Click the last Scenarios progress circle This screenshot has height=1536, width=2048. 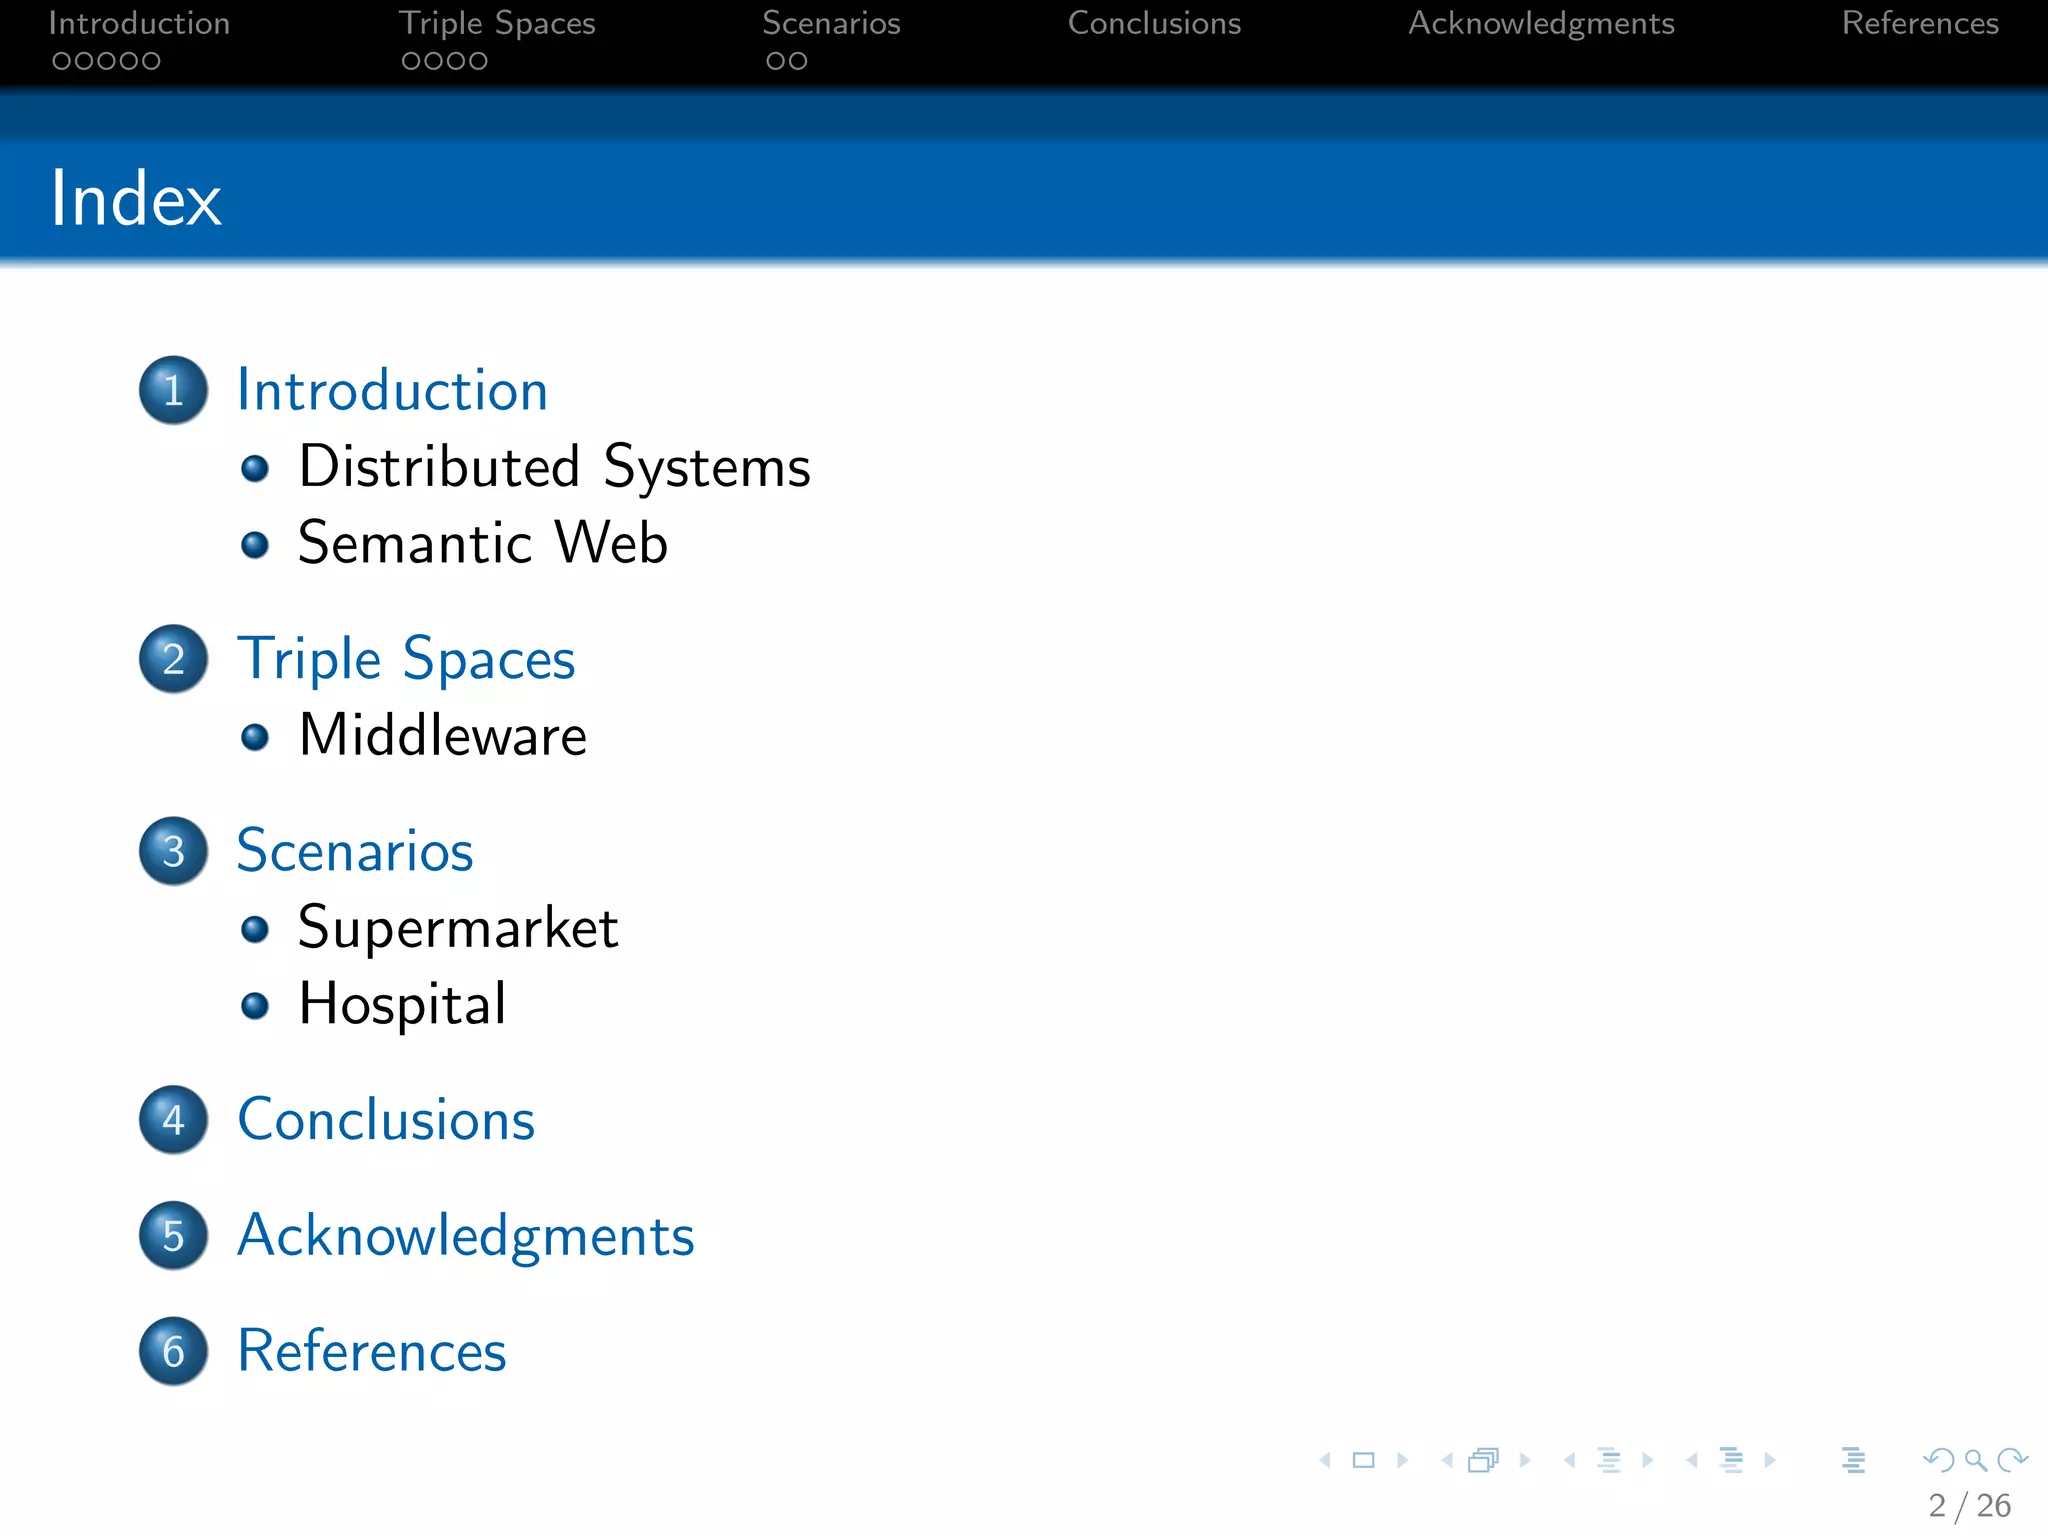tap(798, 61)
